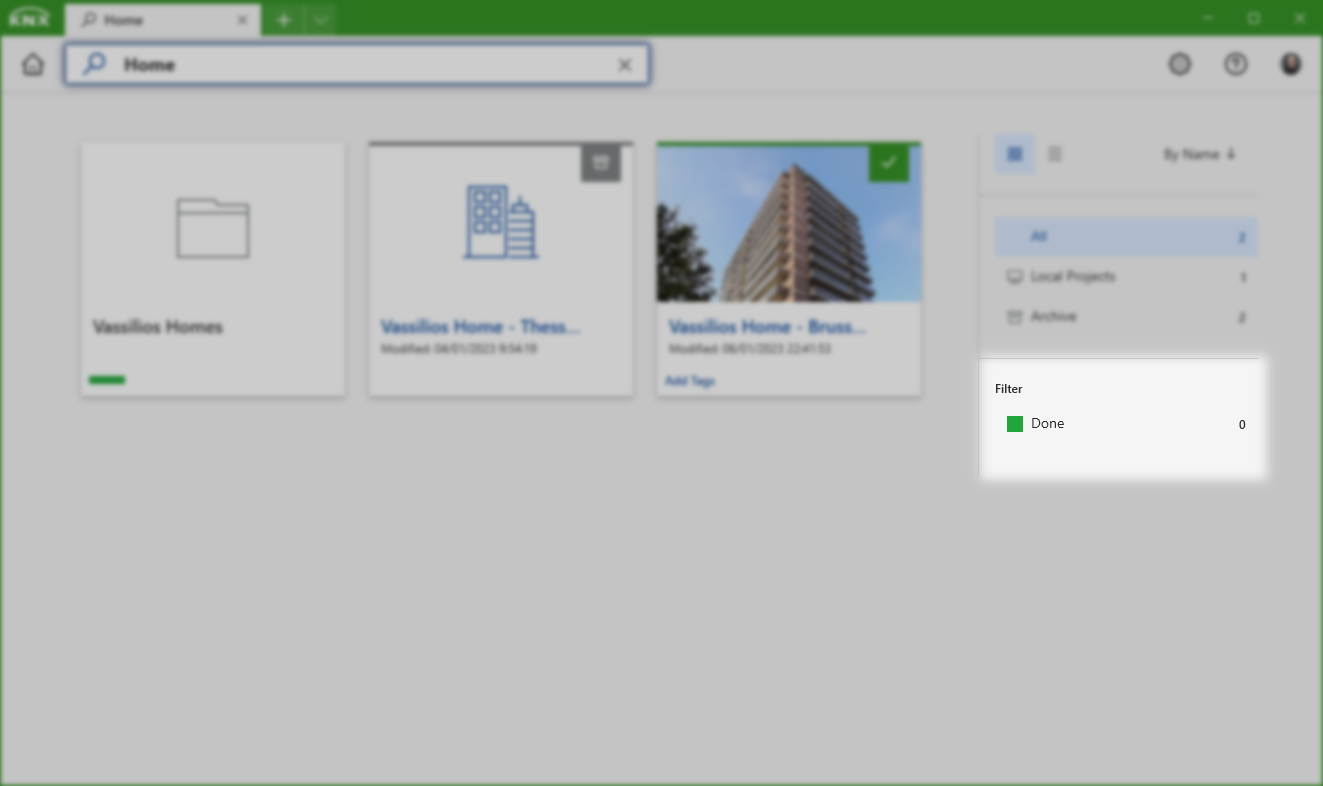The image size is (1323, 786).
Task: Click the KNX logo
Action: [x=28, y=19]
